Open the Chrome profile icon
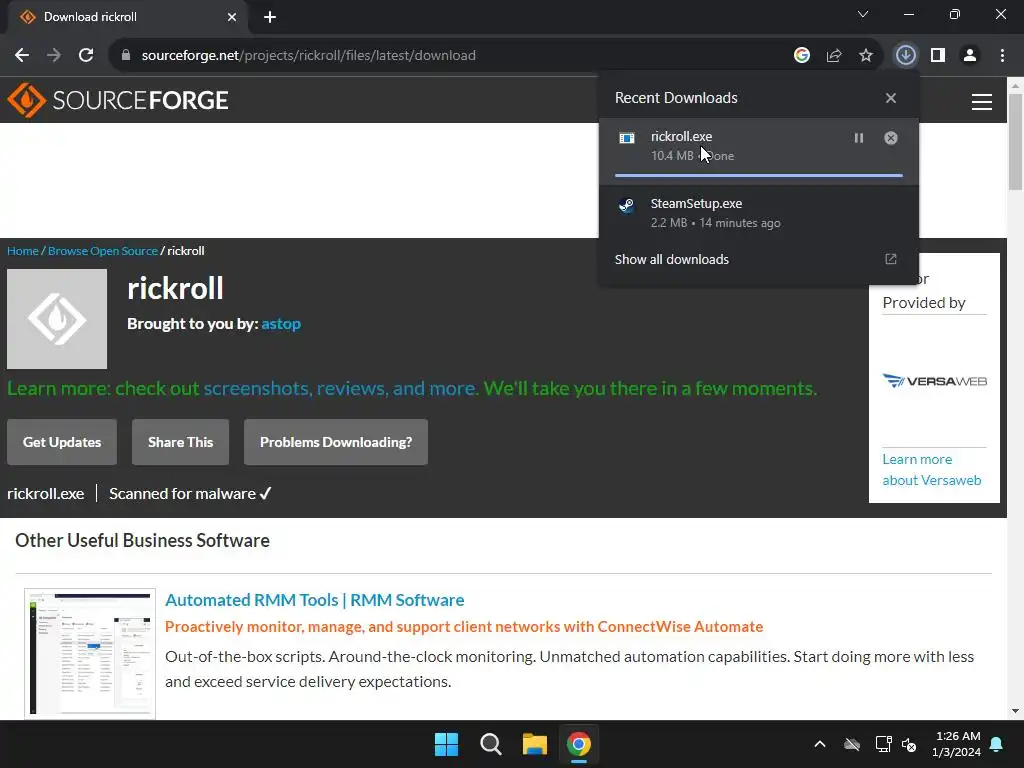Viewport: 1024px width, 768px height. [970, 56]
